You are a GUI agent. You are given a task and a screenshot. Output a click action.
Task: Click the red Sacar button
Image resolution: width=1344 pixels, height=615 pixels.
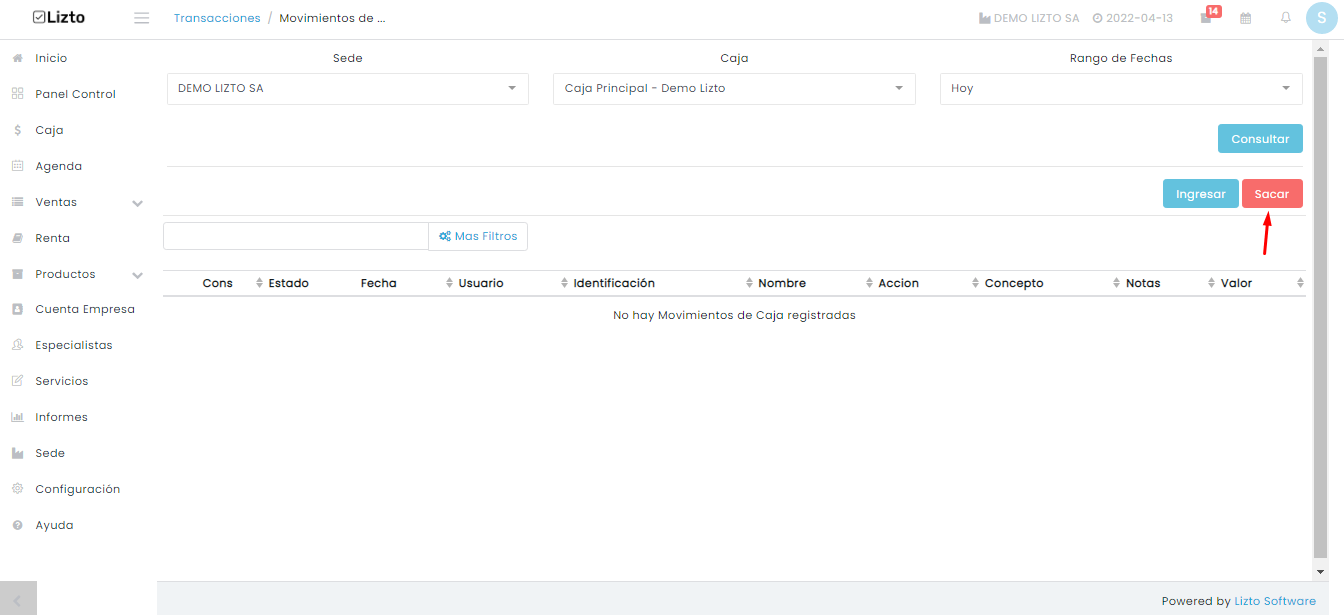[x=1272, y=194]
